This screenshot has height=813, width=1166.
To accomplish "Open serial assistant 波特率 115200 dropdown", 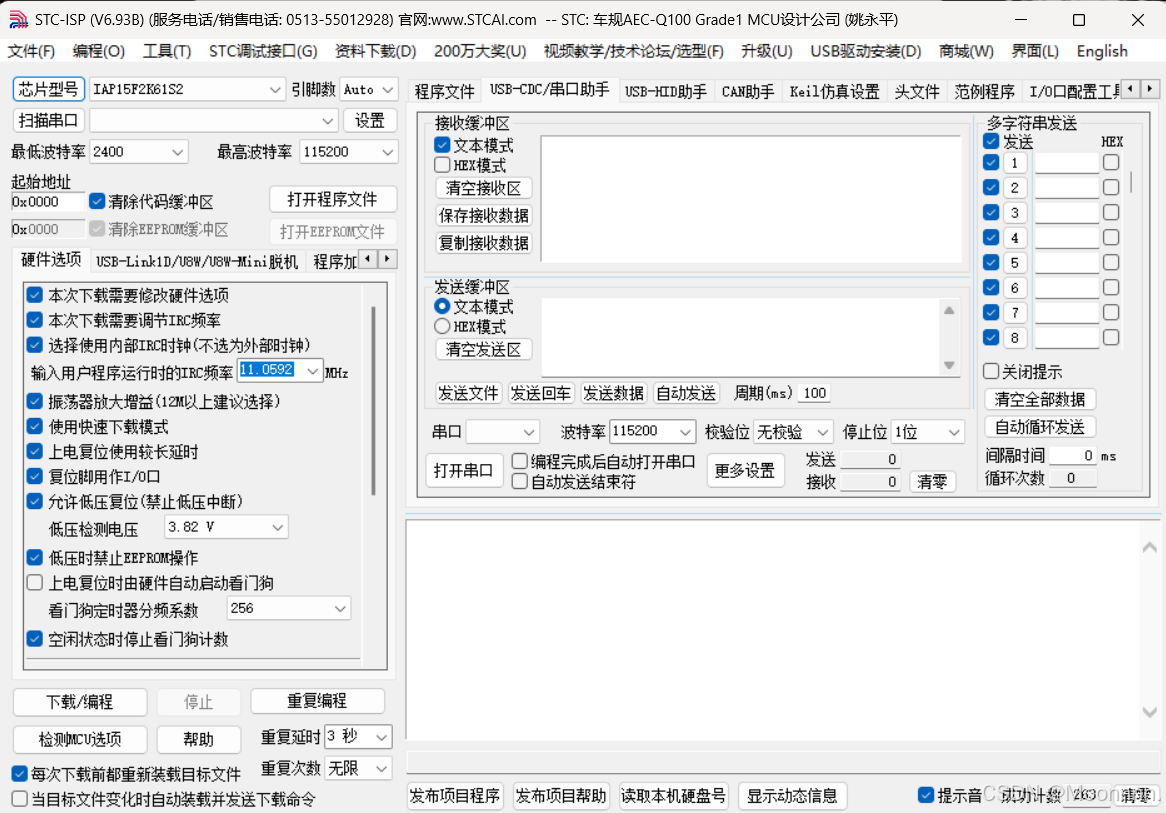I will pos(685,431).
